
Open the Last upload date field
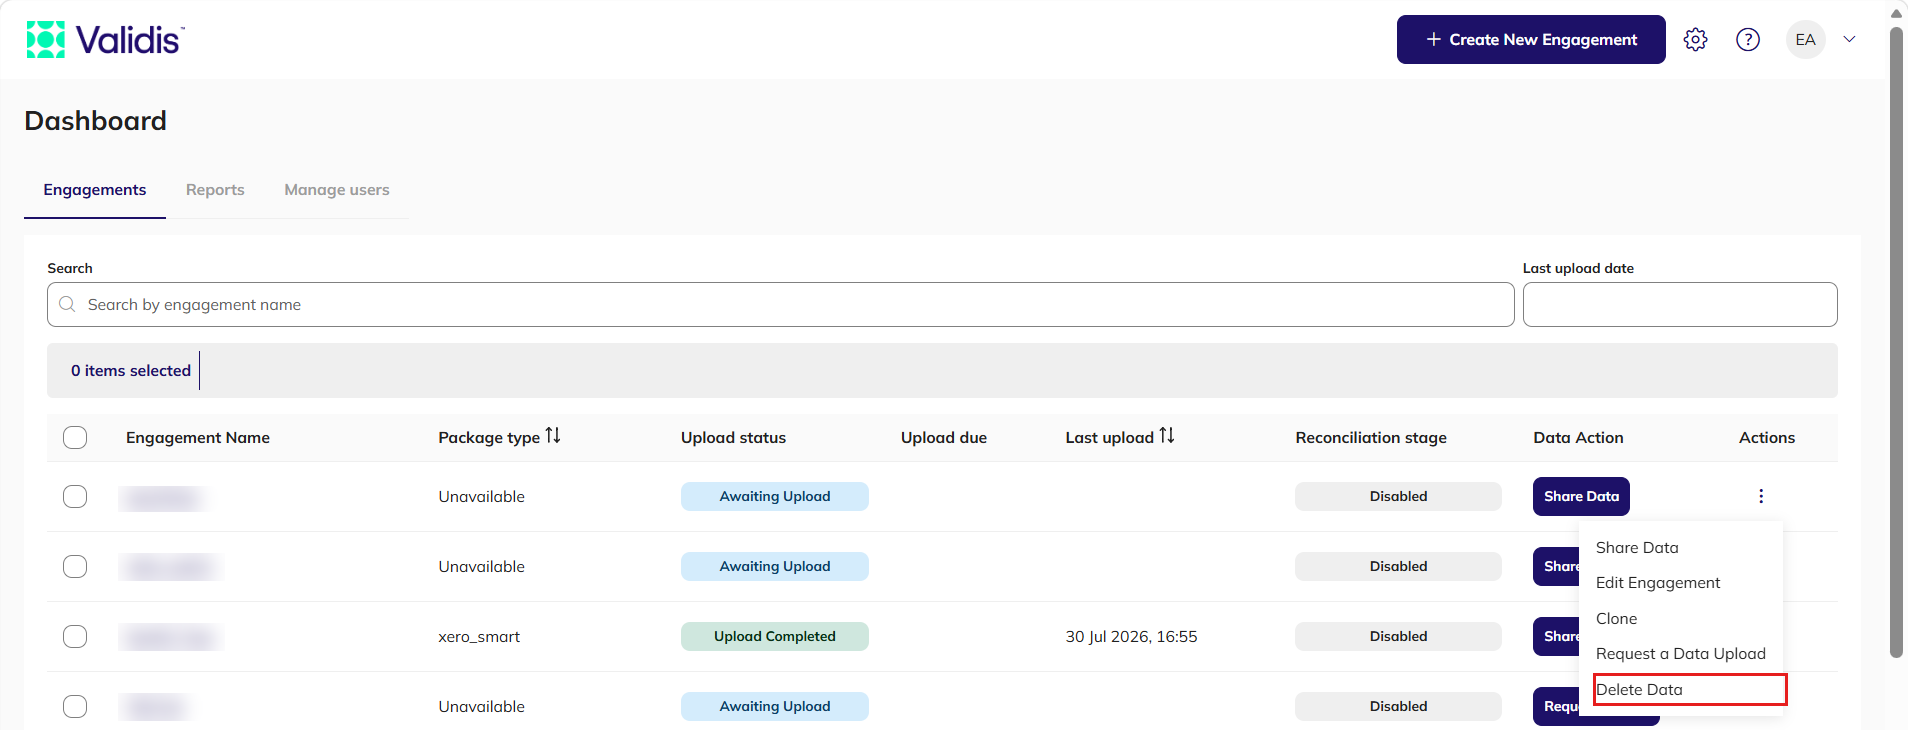[1680, 304]
